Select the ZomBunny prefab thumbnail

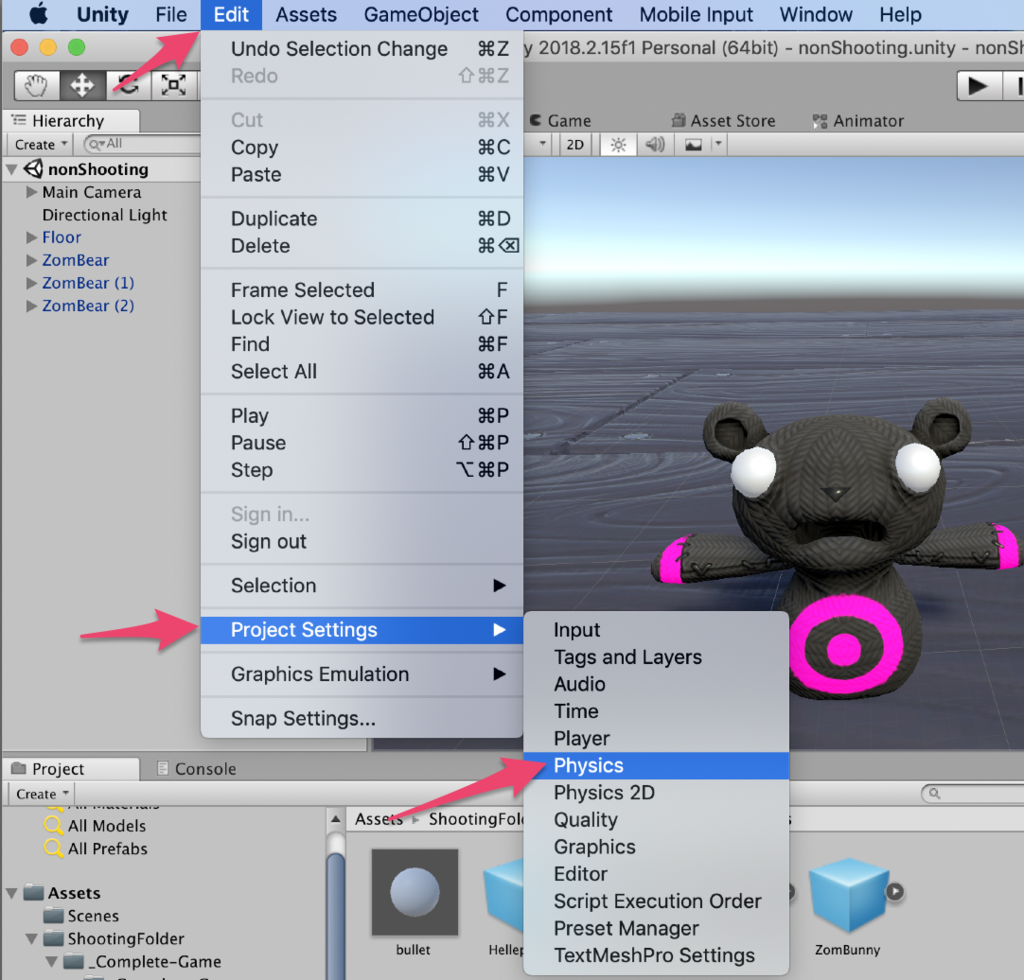point(848,894)
